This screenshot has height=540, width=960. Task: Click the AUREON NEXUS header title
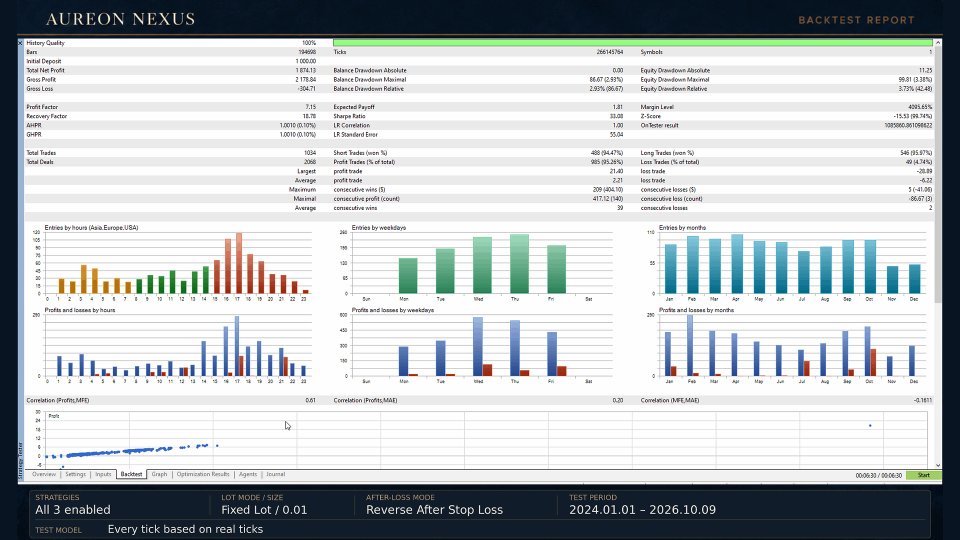tap(121, 19)
